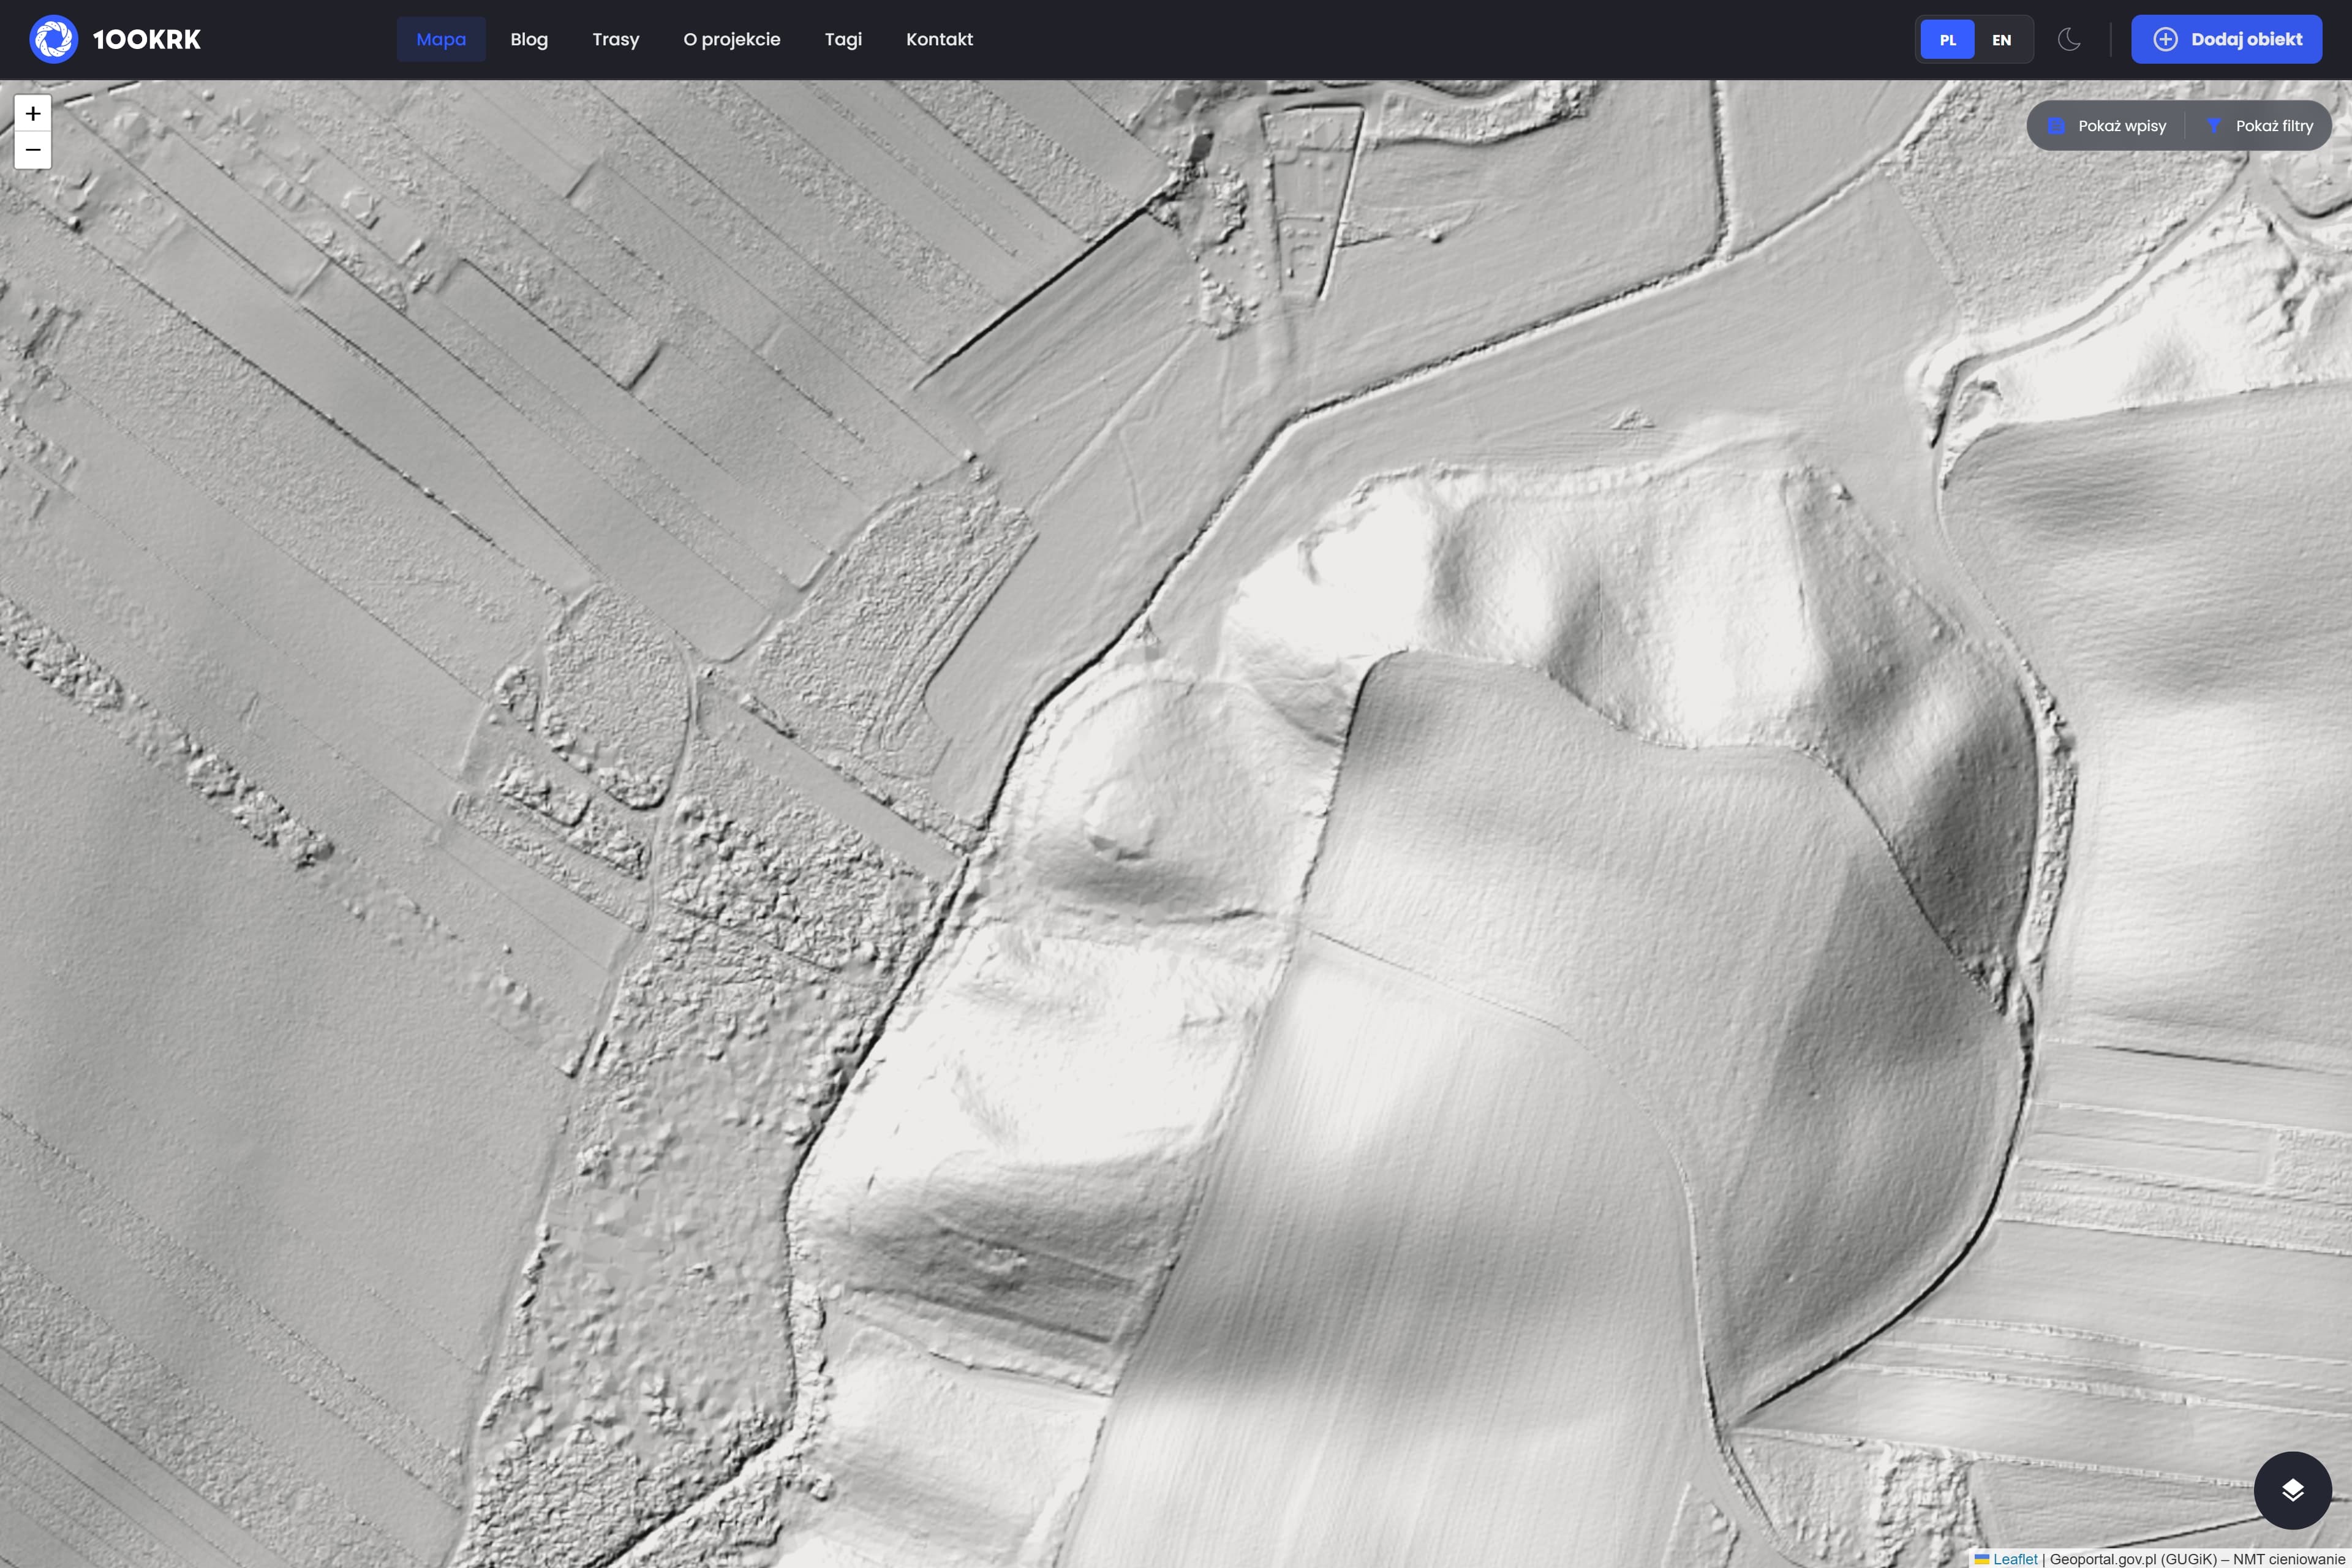Go to the Blog page
Viewport: 2352px width, 1568px height.
click(x=529, y=39)
